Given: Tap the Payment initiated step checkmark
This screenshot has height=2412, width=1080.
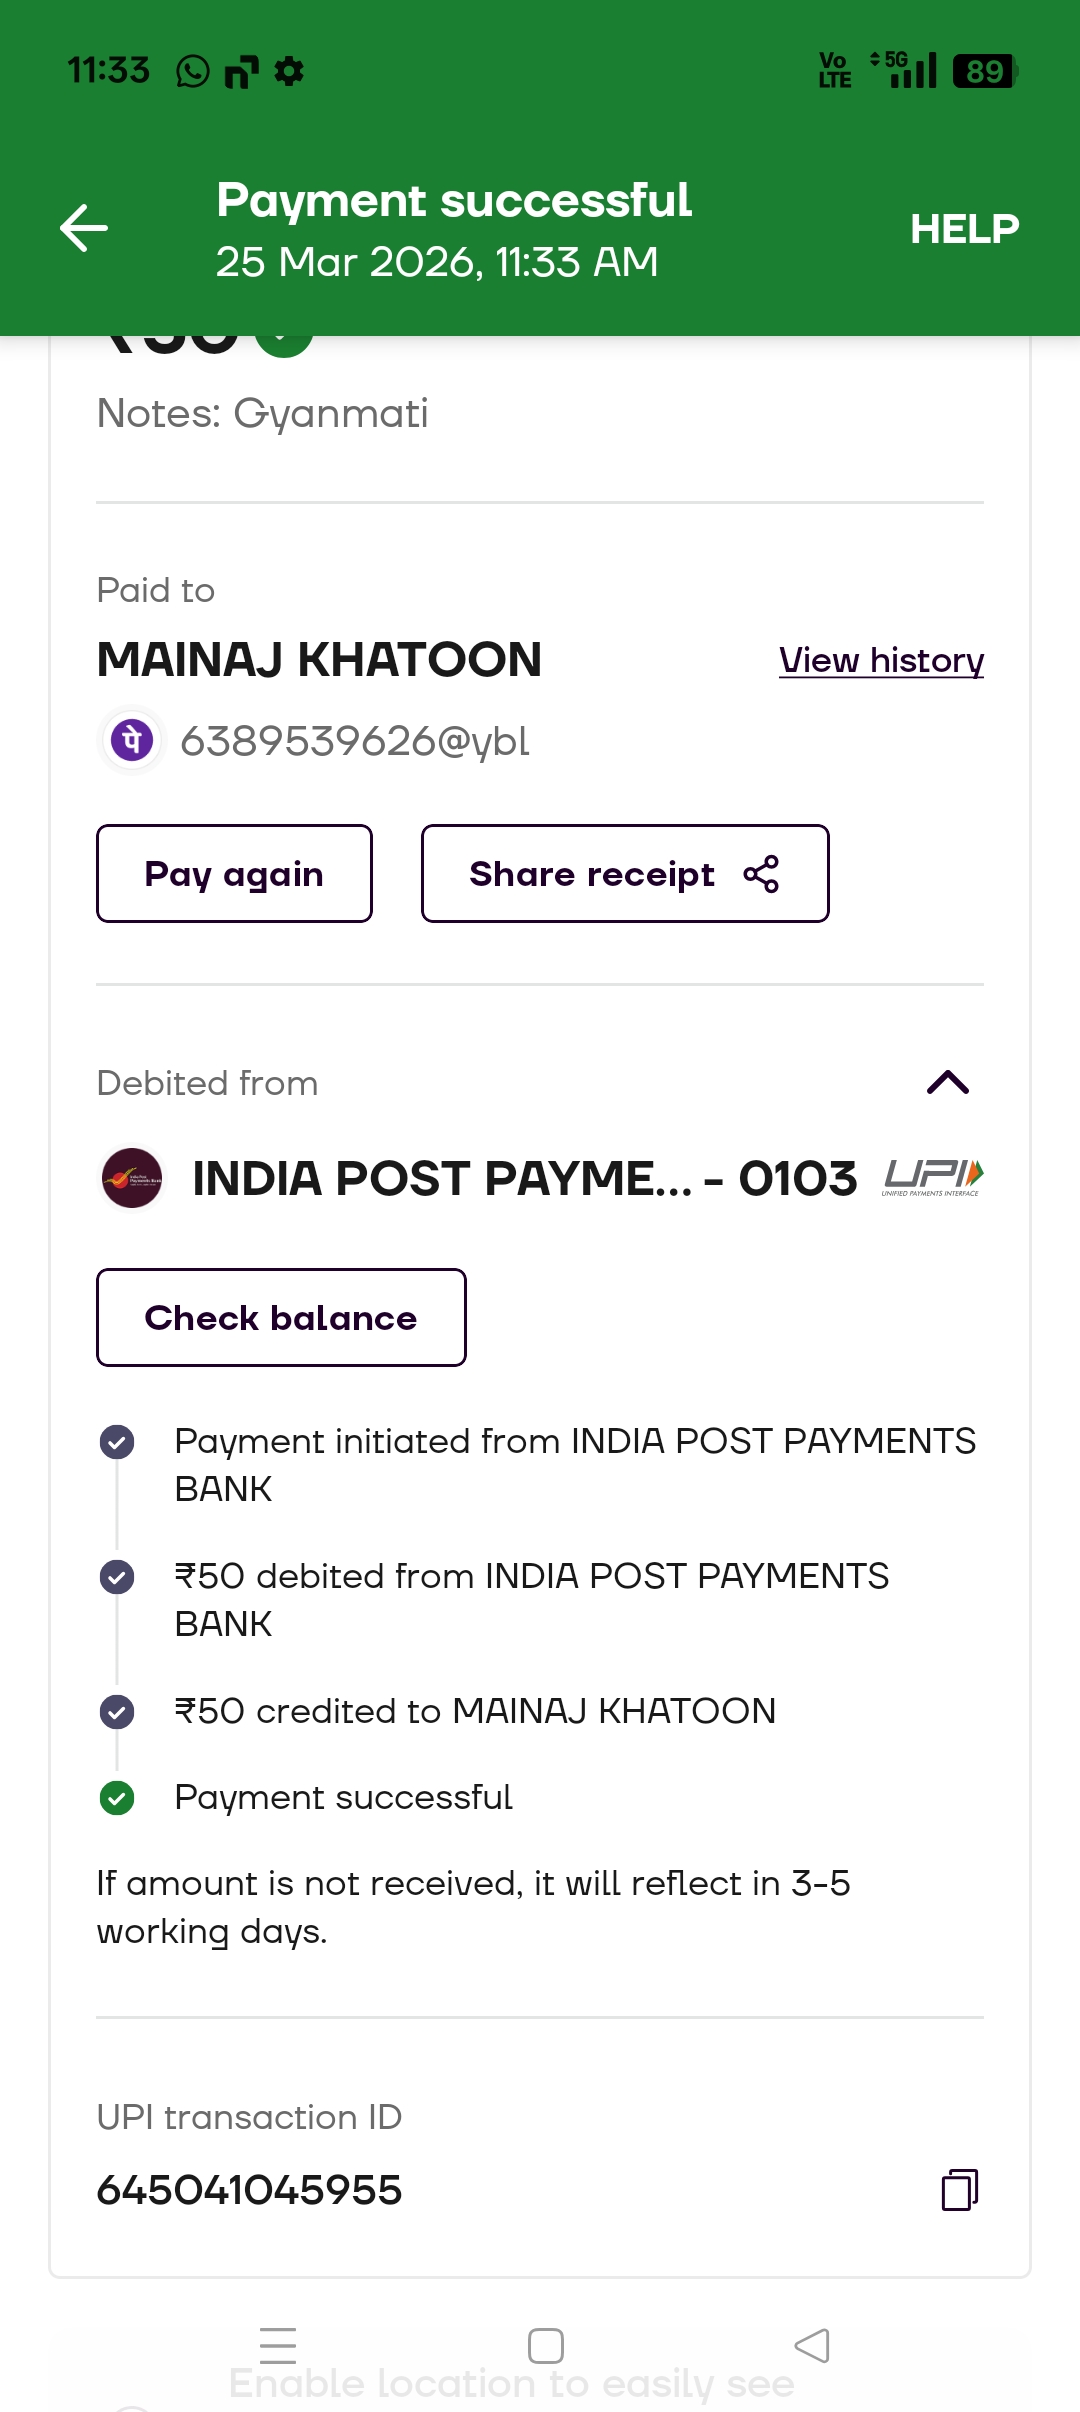Looking at the screenshot, I should [x=117, y=1442].
